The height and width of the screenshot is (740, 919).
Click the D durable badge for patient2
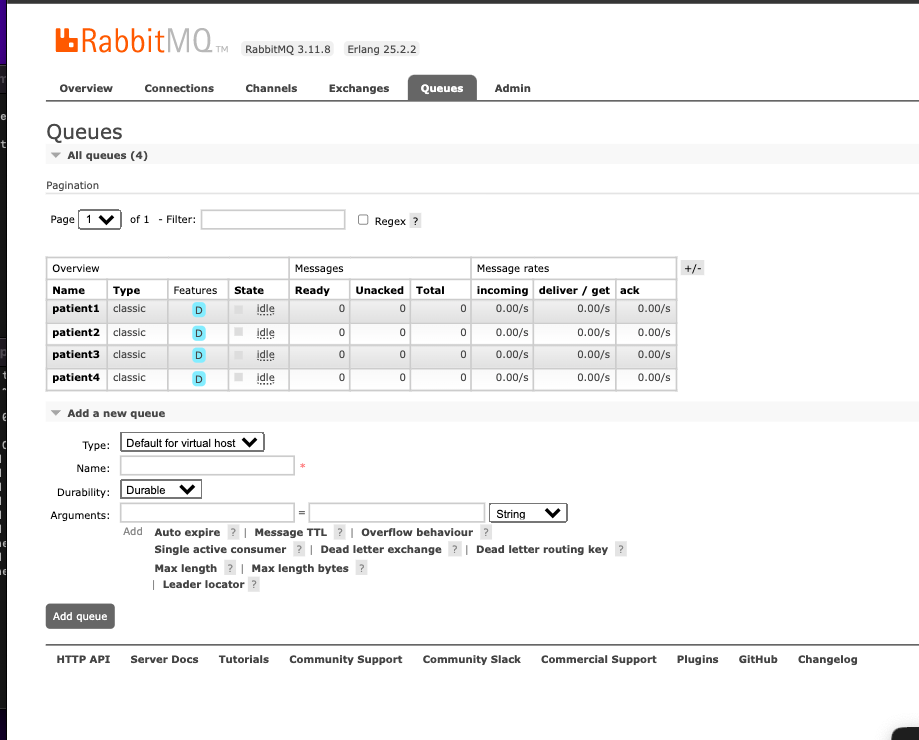199,333
